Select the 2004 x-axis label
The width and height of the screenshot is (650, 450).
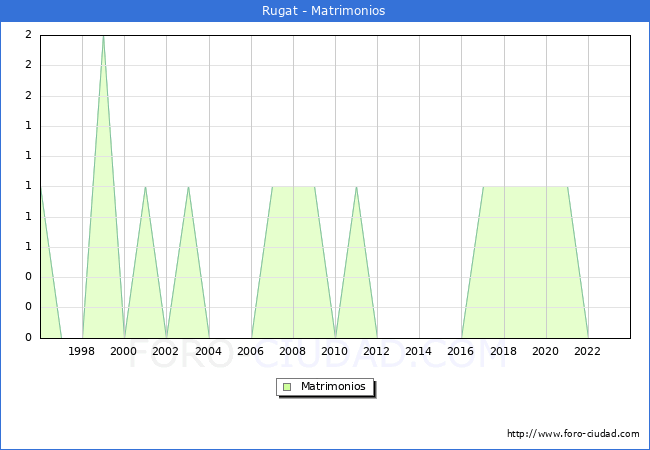pos(209,351)
